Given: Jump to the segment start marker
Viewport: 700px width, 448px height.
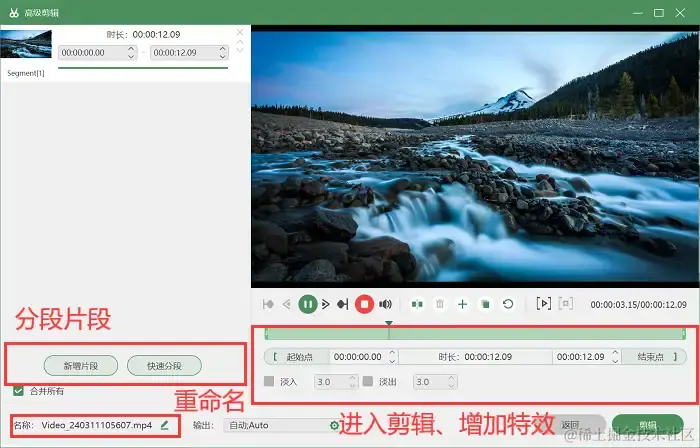Looking at the screenshot, I should tap(268, 304).
